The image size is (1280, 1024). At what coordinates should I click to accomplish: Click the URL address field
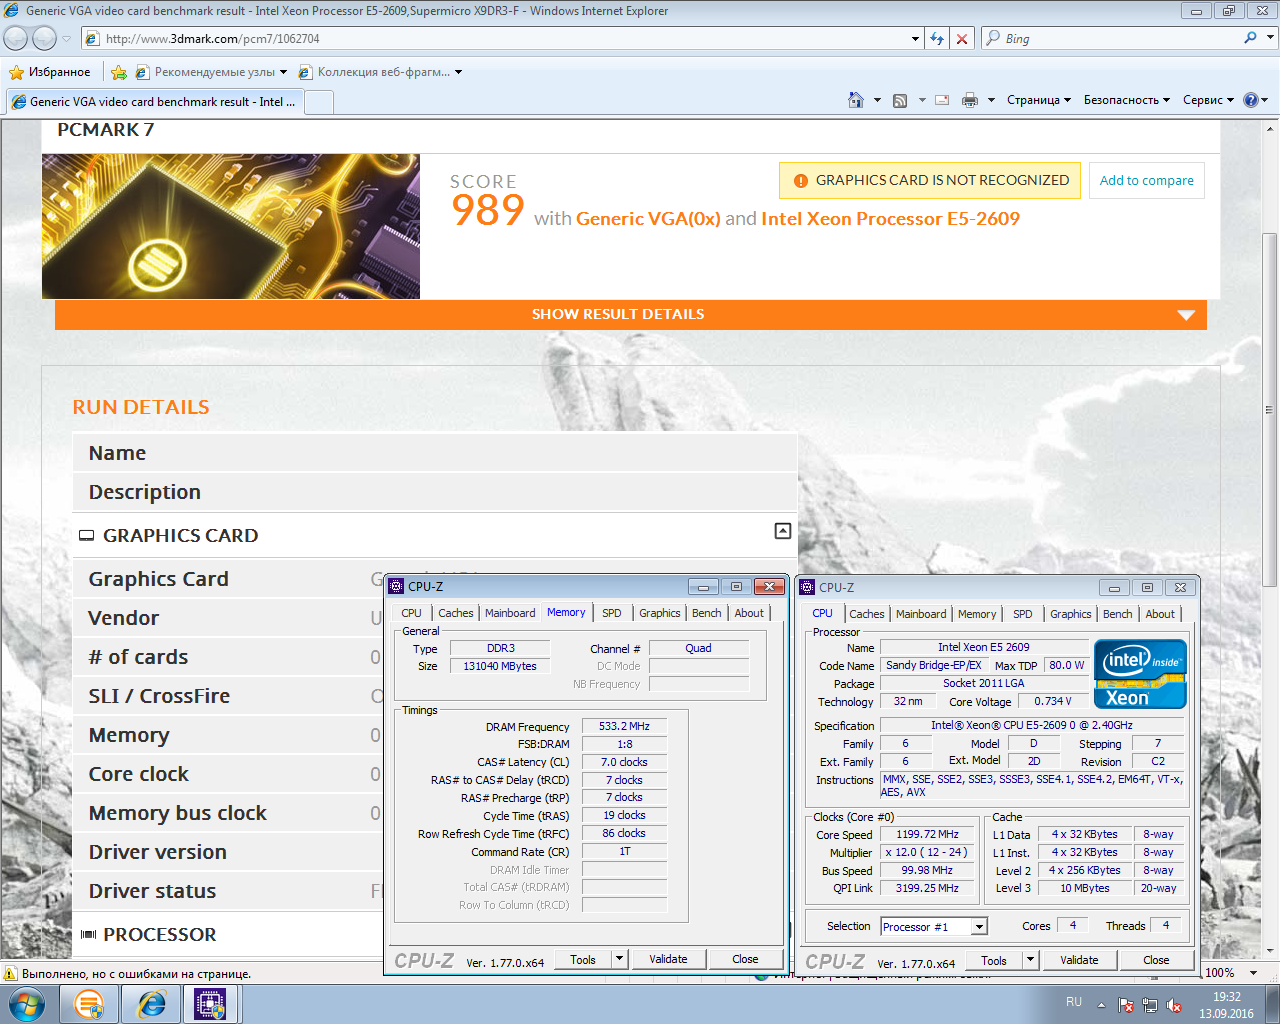[505, 38]
